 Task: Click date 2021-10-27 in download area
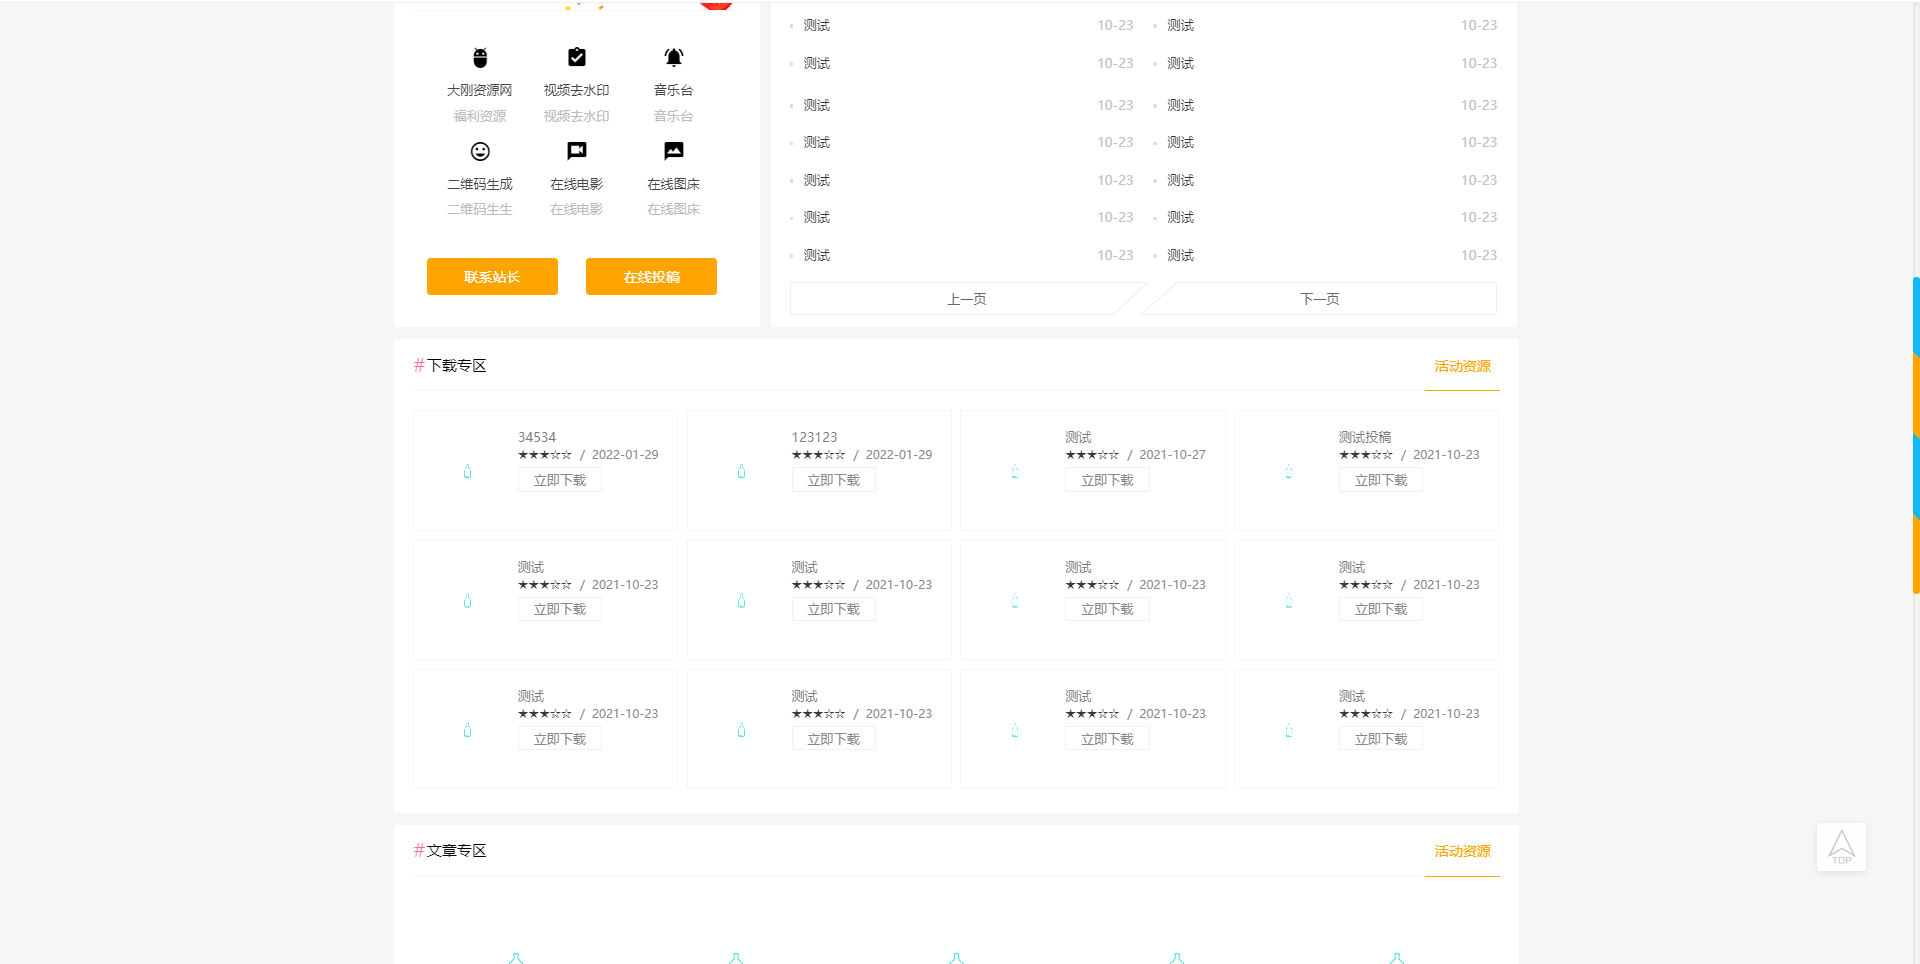[1172, 455]
